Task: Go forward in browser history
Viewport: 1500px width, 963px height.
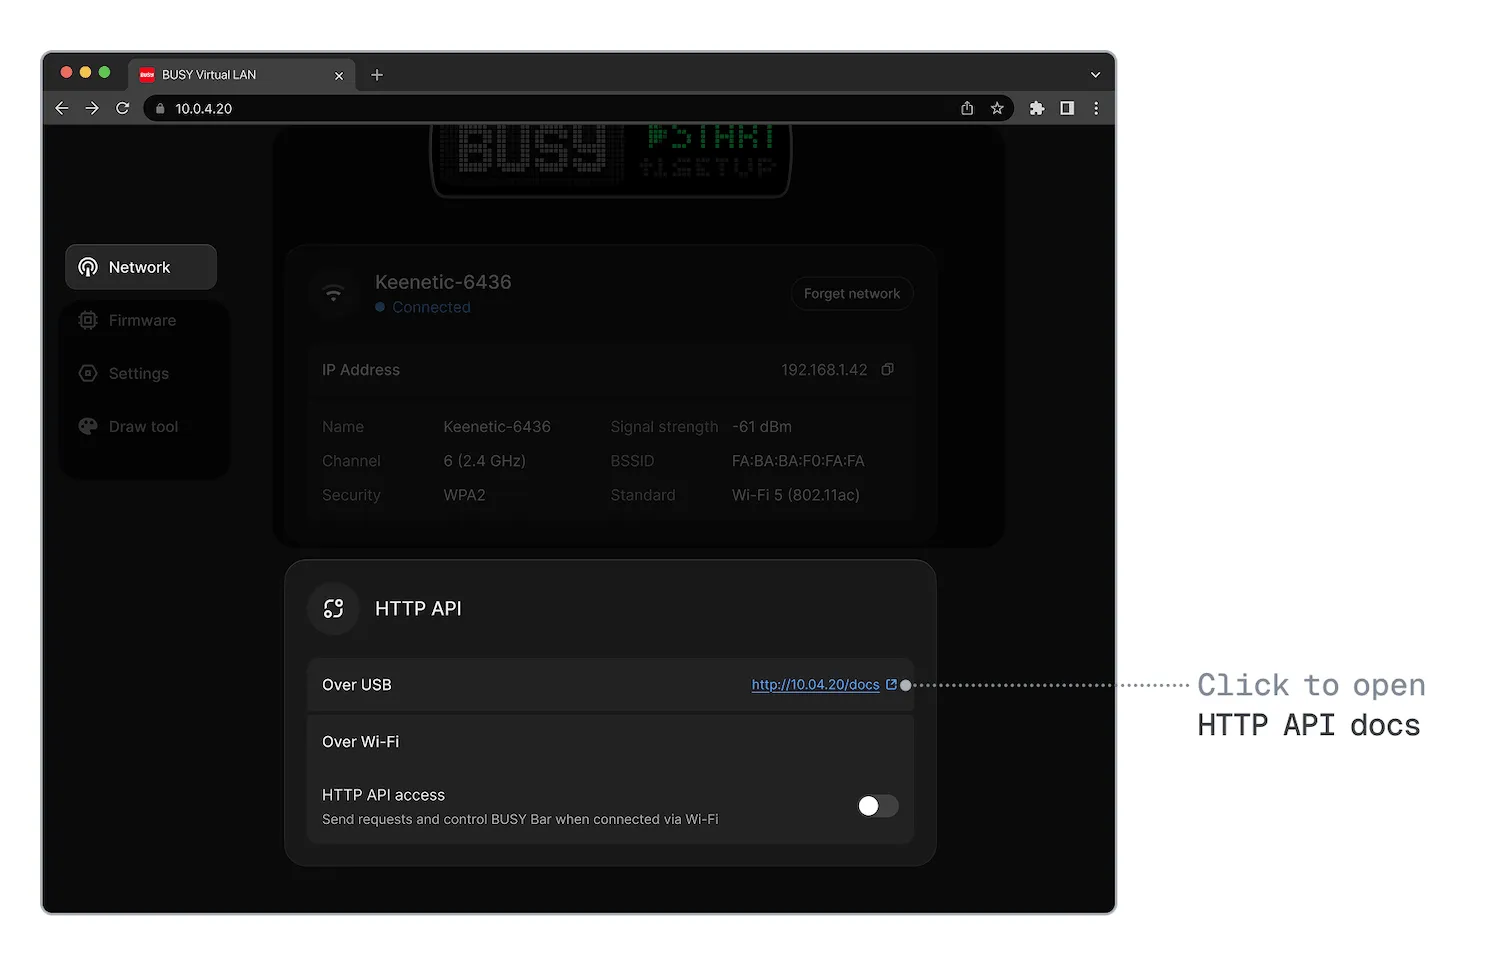Action: coord(92,108)
